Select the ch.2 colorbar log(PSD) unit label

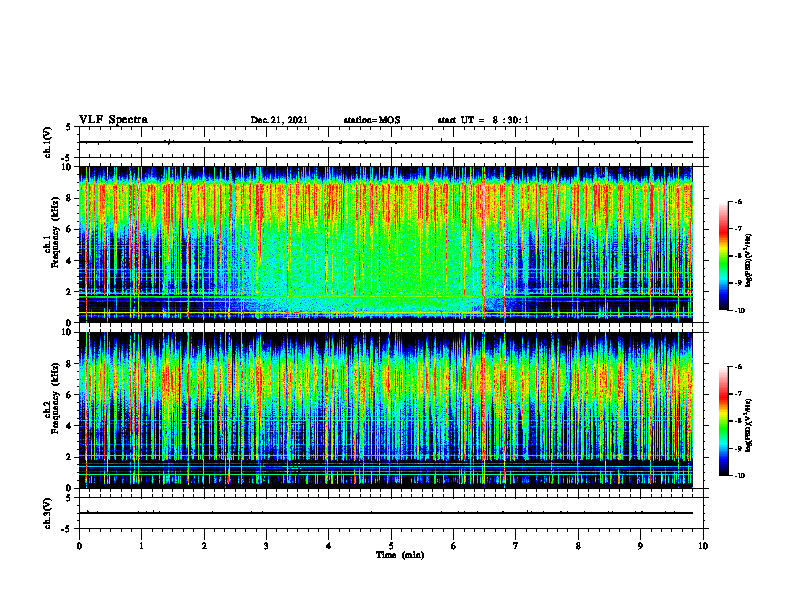(749, 425)
